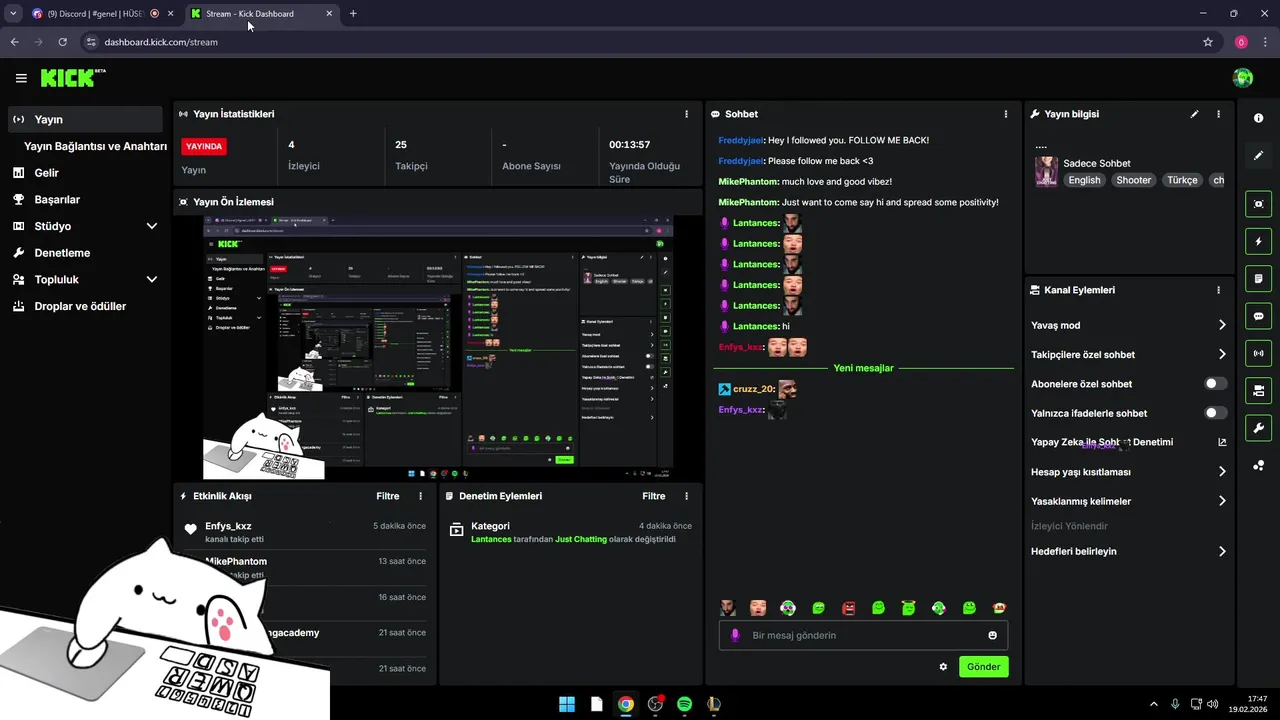1280x720 pixels.
Task: Click the info icon in the right rail
Action: (1258, 118)
